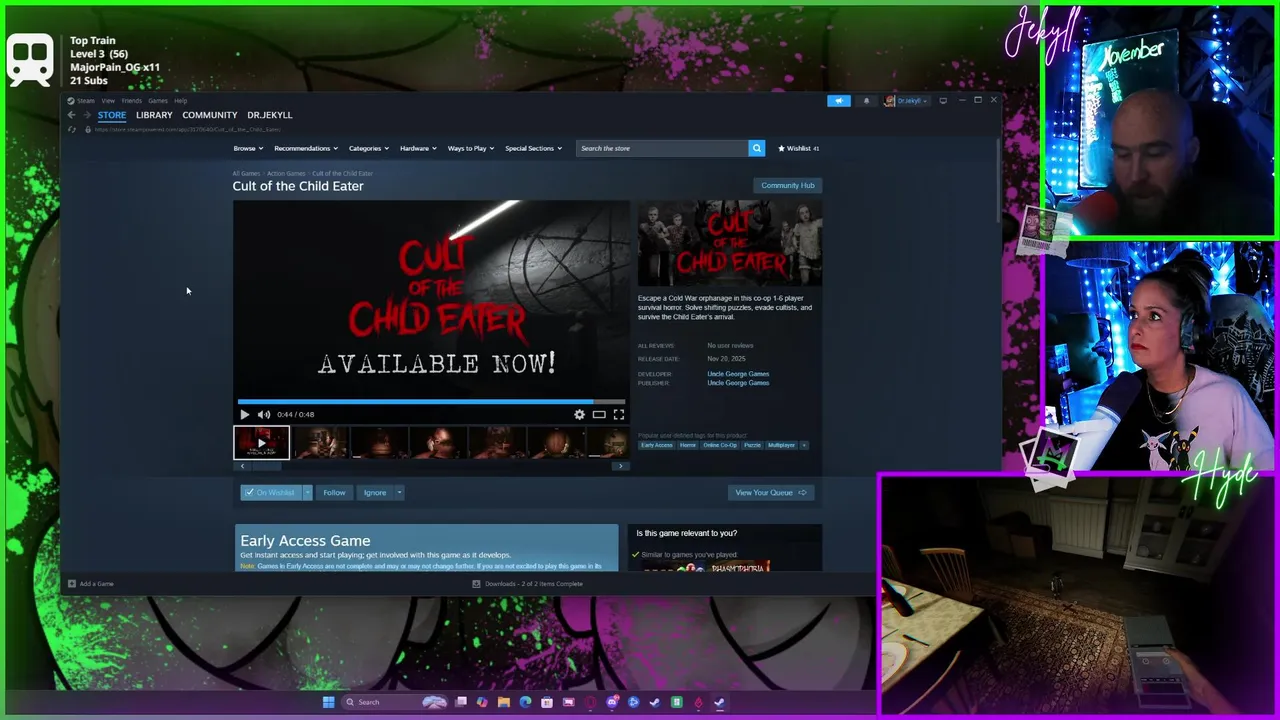Expand the Ignore options dropdown arrow
This screenshot has width=1280, height=720.
coord(399,492)
